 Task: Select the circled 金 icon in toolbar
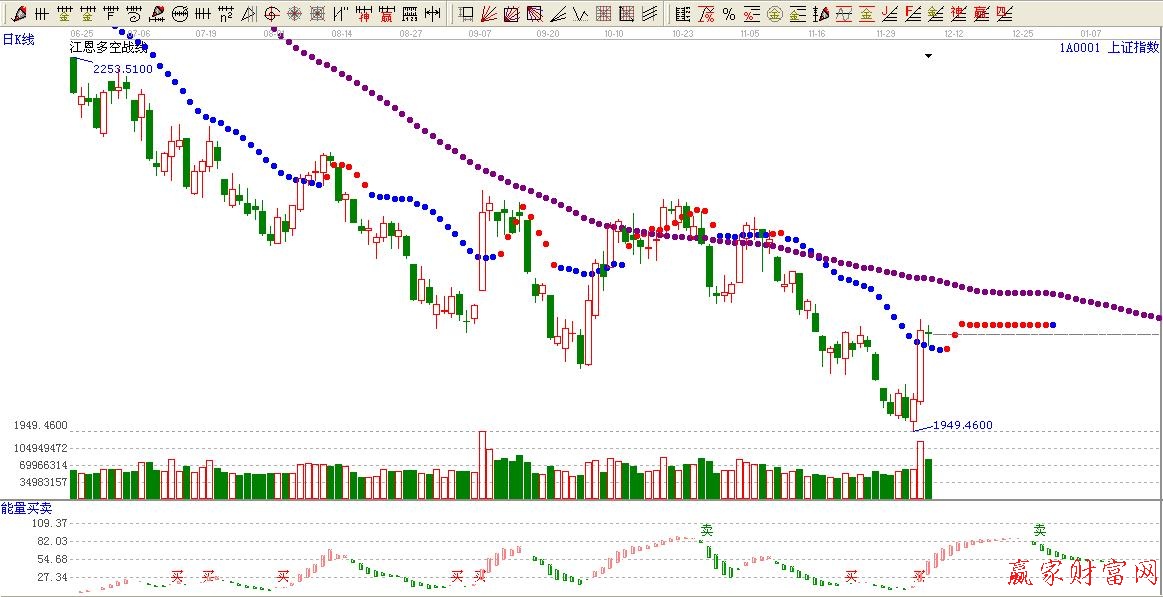tap(774, 14)
